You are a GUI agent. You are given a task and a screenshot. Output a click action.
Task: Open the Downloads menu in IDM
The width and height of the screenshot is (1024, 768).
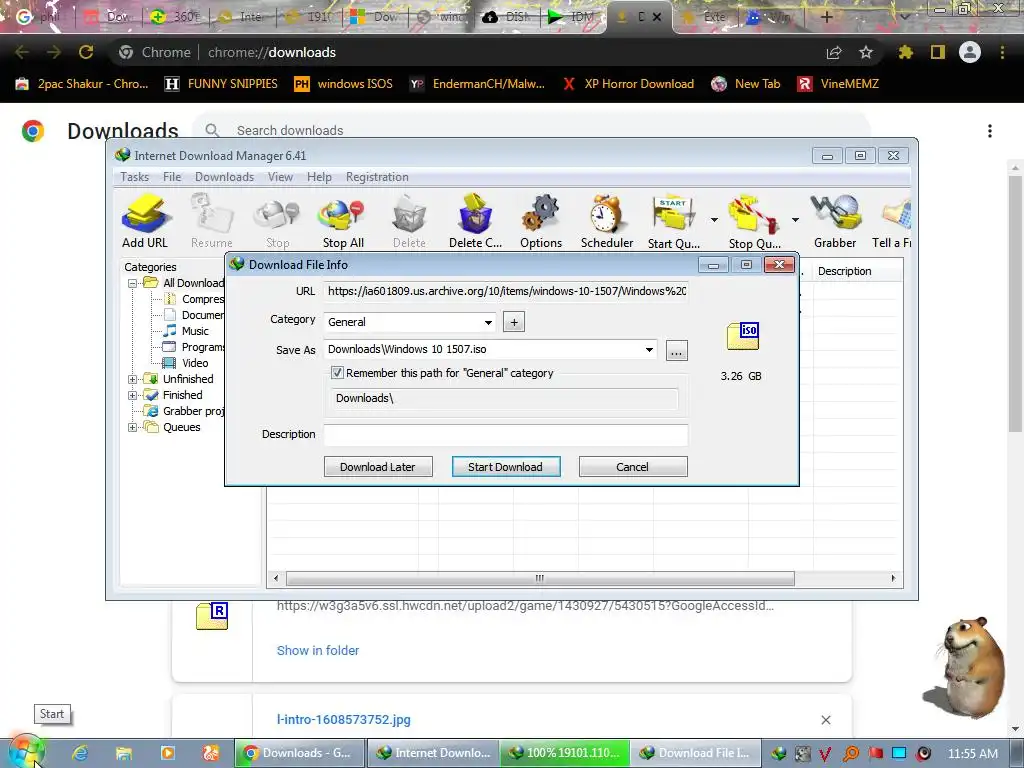click(x=224, y=177)
